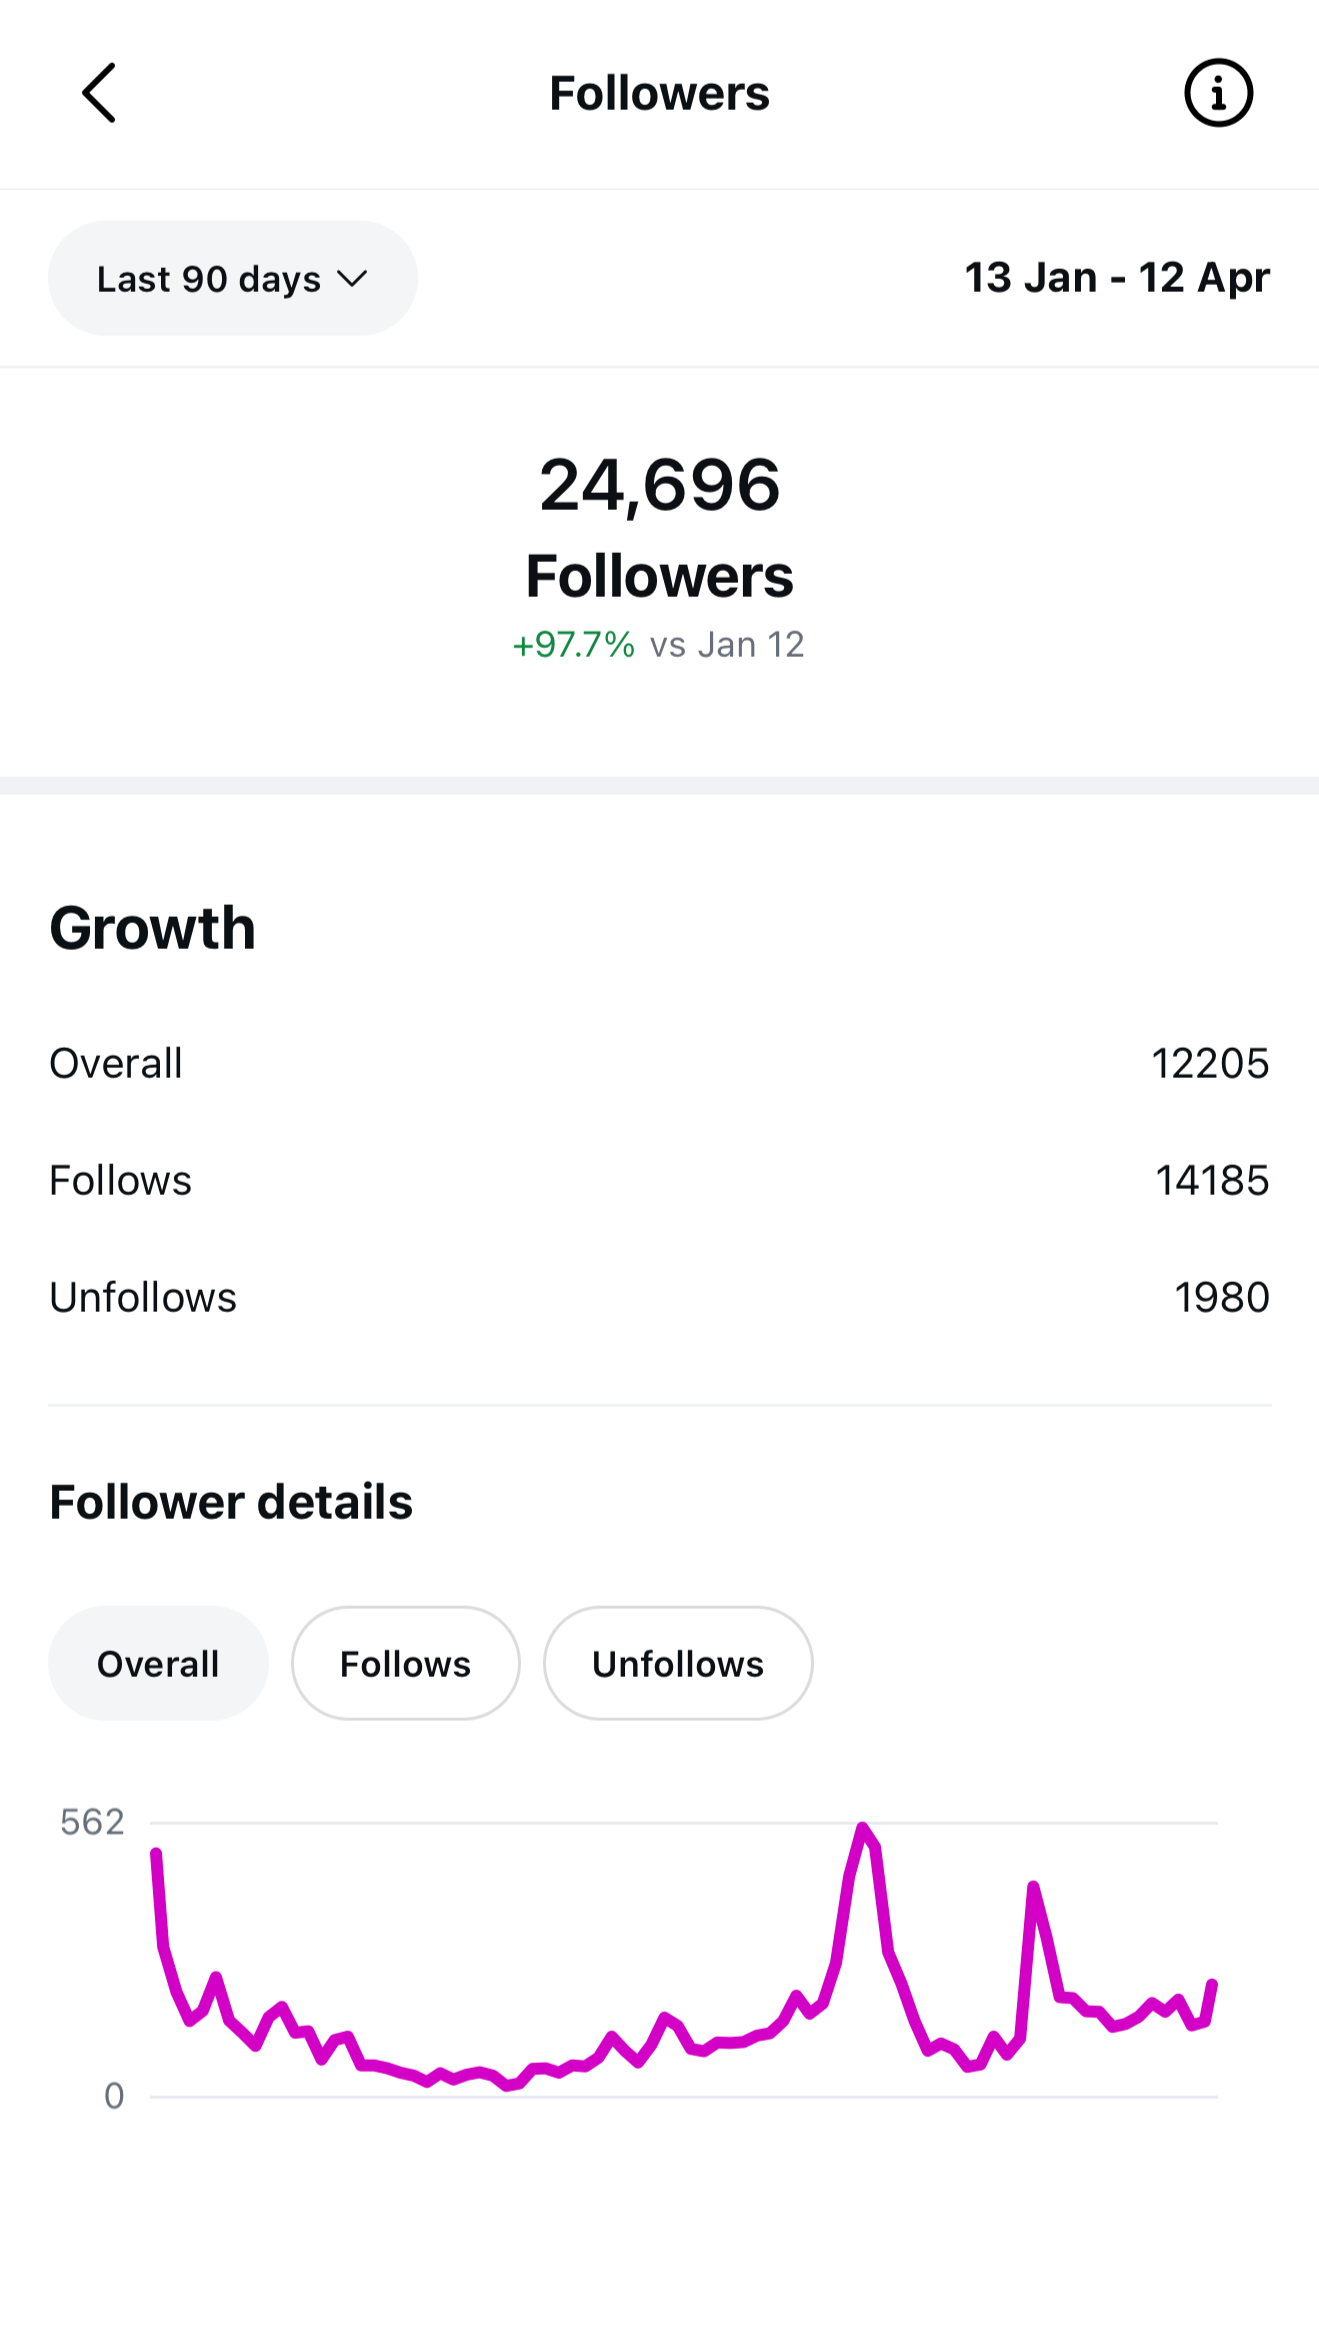Tap the back arrow icon

99,93
